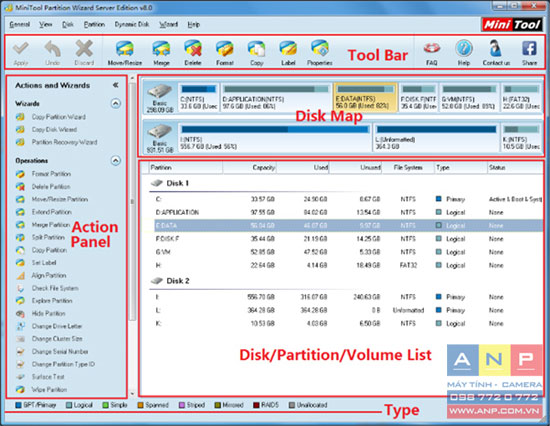
Task: Collapse the Operations section
Action: point(116,160)
